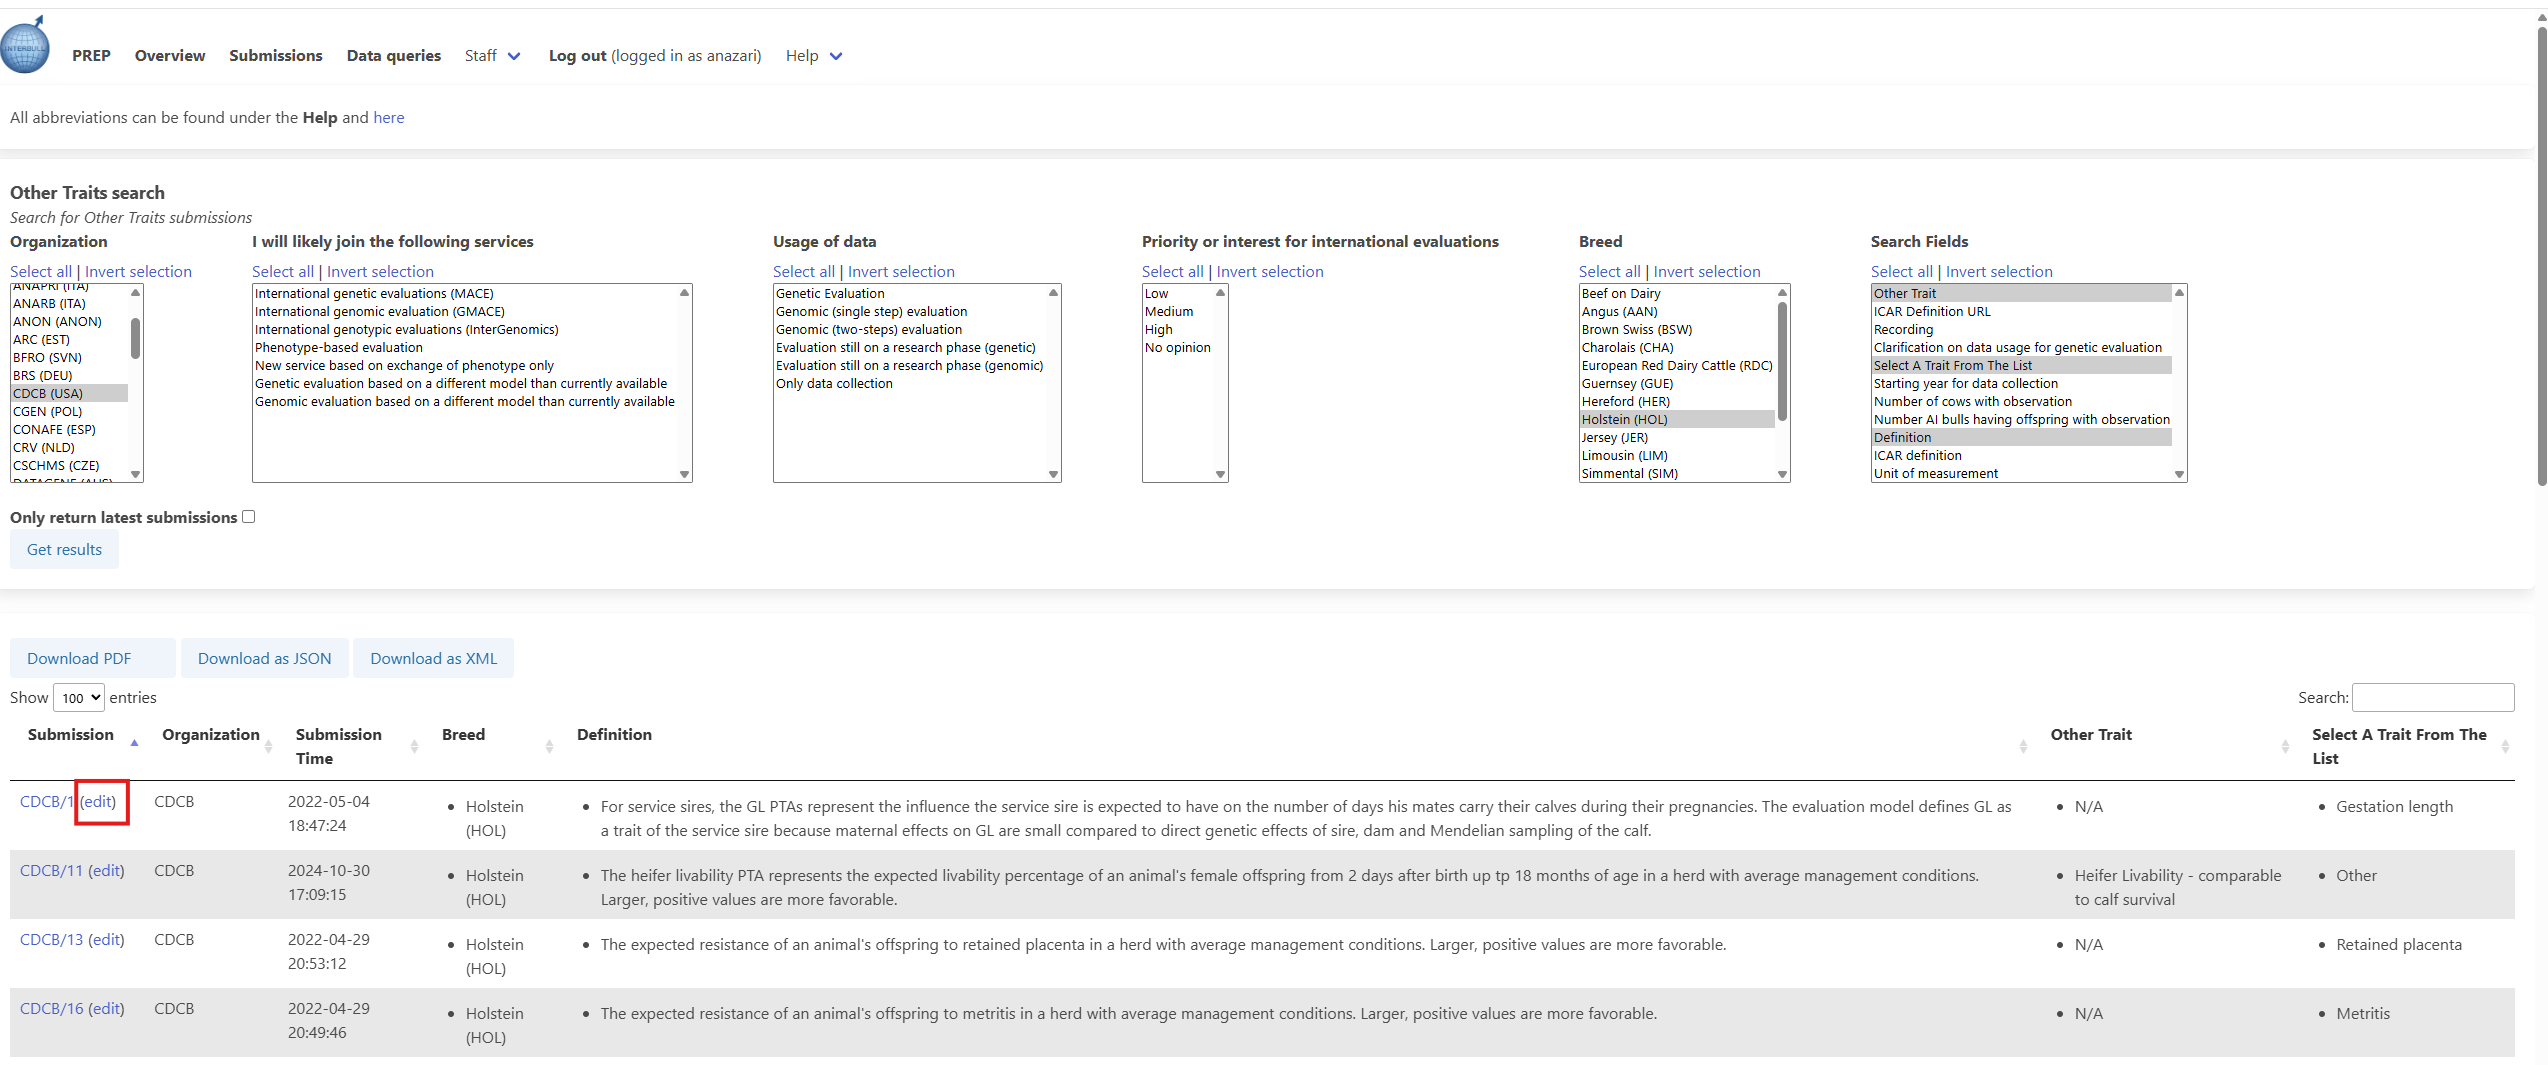Sort by the Other Trait column arrows
The width and height of the screenshot is (2548, 1065).
click(x=2284, y=746)
